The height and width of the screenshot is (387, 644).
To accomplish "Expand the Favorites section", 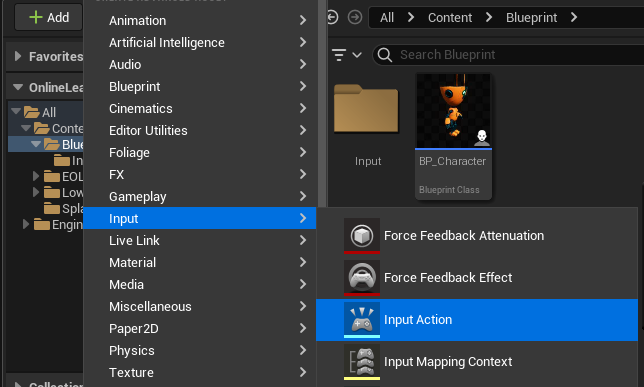I will (18, 56).
